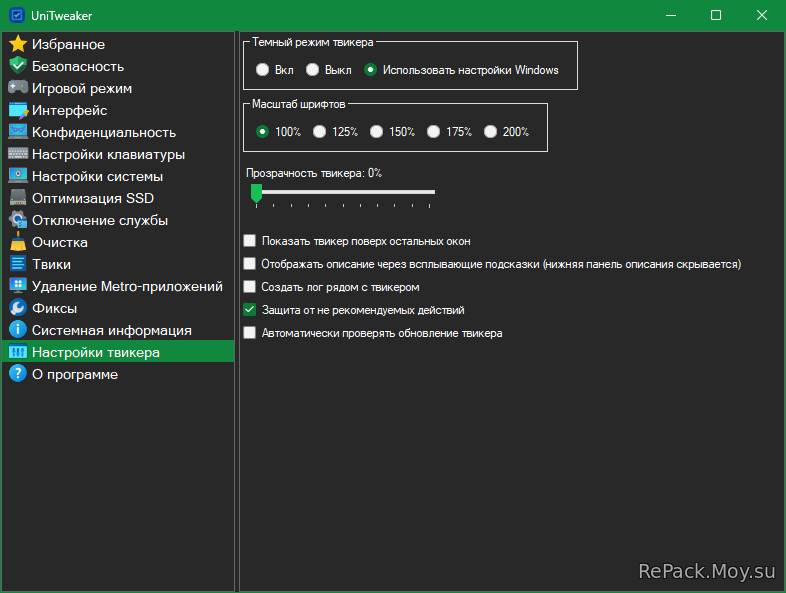Uncheck Защита от не рекомендуемых действий
Image resolution: width=786 pixels, height=593 pixels.
250,310
